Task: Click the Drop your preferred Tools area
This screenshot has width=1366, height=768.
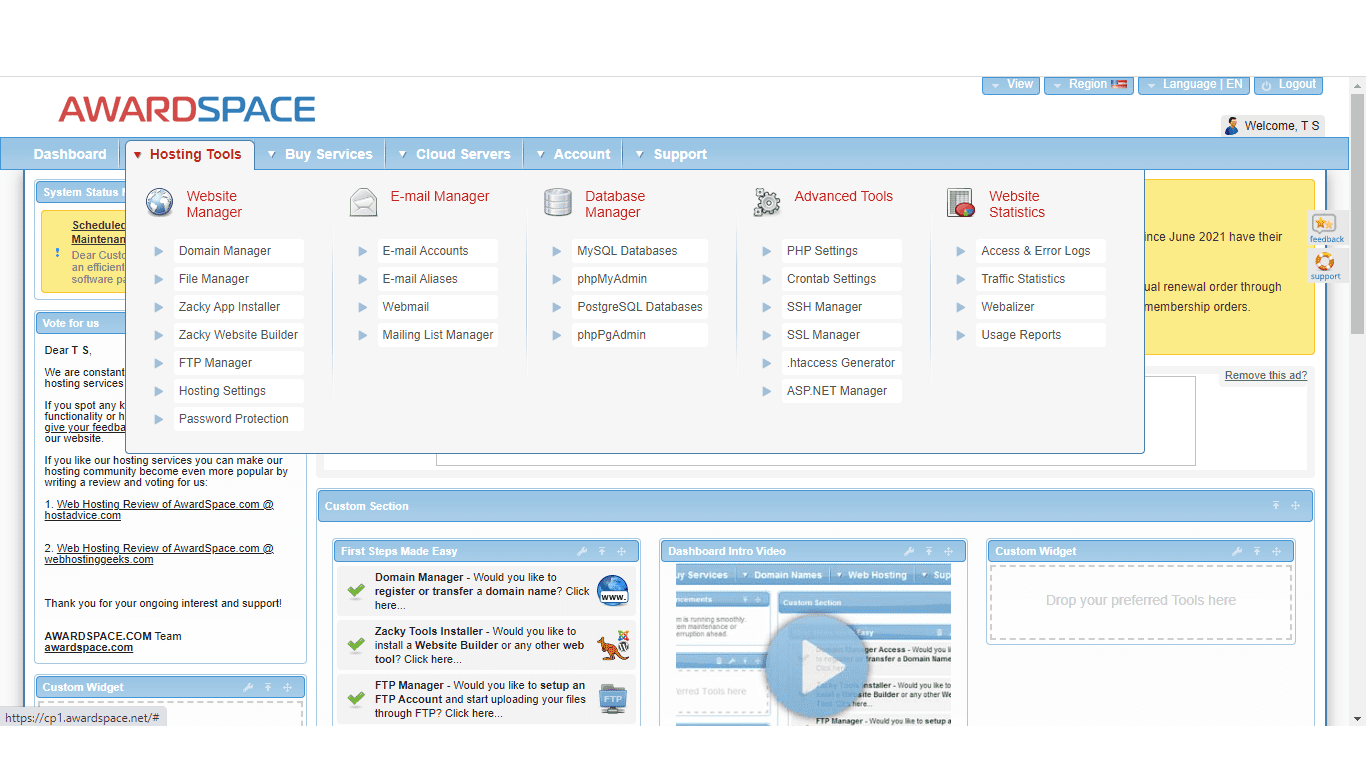Action: (x=1141, y=601)
